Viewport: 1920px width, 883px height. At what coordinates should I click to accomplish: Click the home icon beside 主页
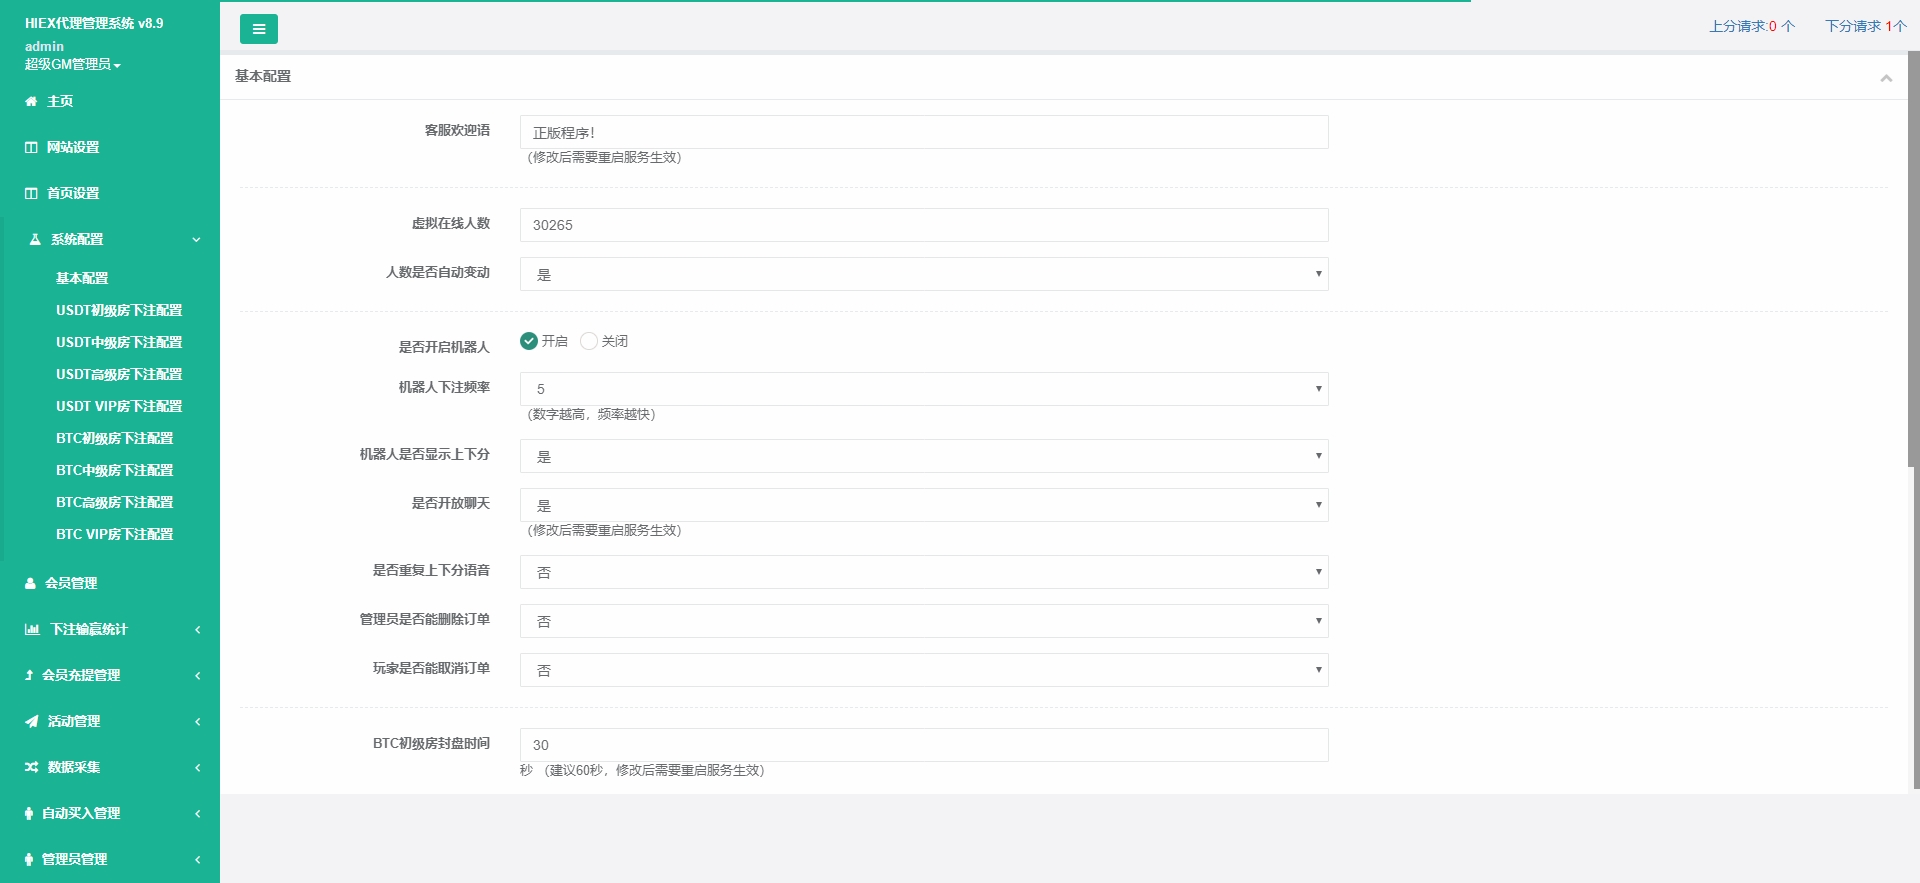tap(31, 101)
